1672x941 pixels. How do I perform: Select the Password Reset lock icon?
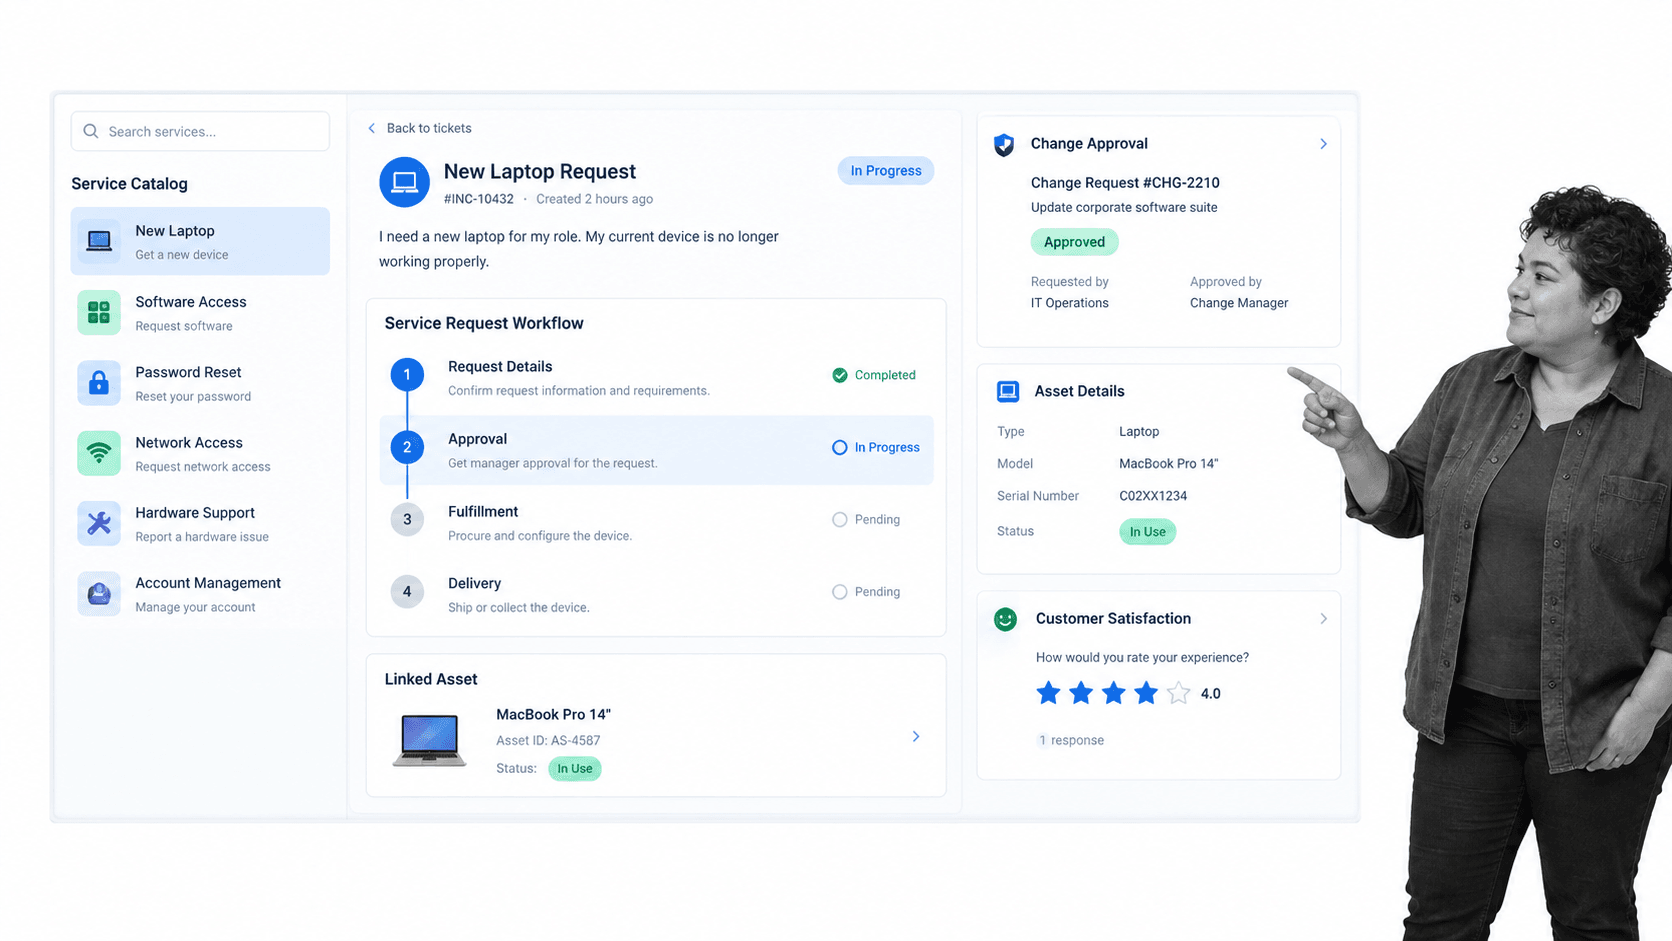[x=99, y=383]
